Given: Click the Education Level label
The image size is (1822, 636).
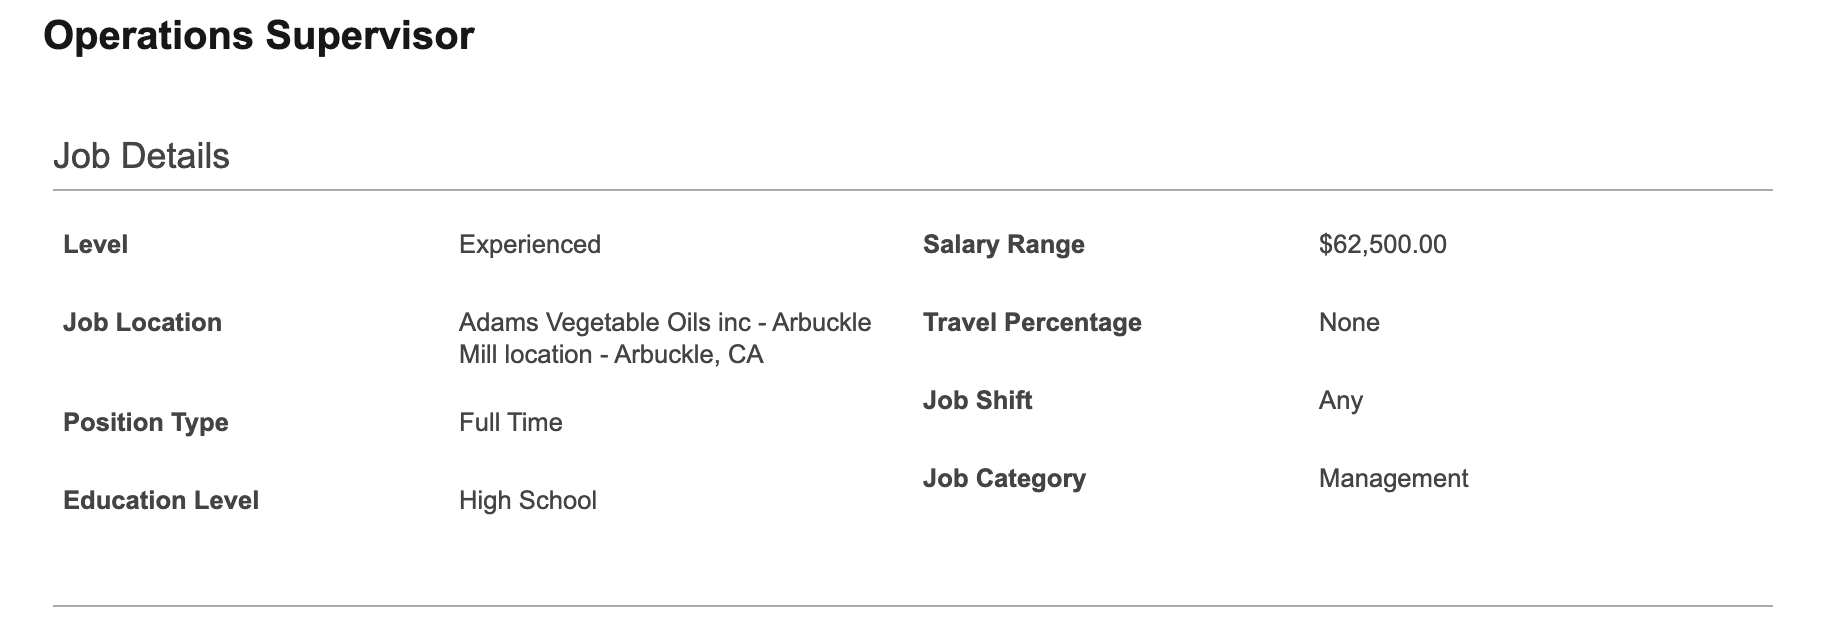Looking at the screenshot, I should 161,500.
